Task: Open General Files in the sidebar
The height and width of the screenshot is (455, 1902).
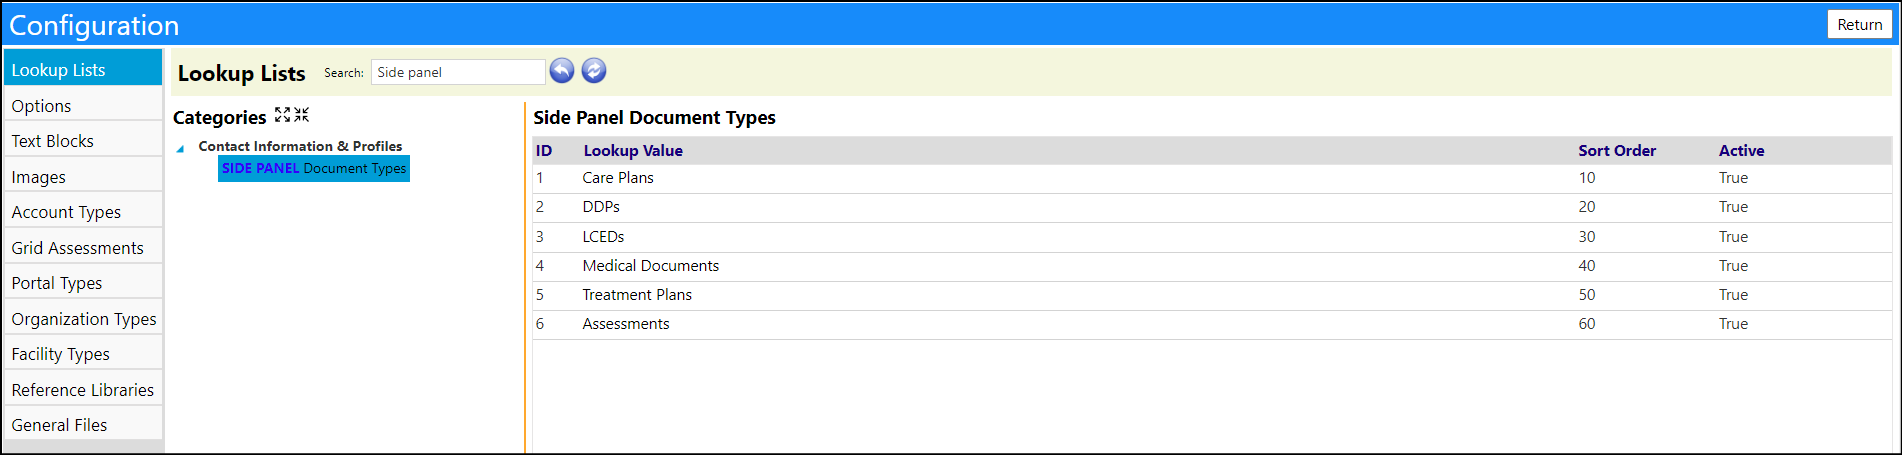Action: (83, 425)
